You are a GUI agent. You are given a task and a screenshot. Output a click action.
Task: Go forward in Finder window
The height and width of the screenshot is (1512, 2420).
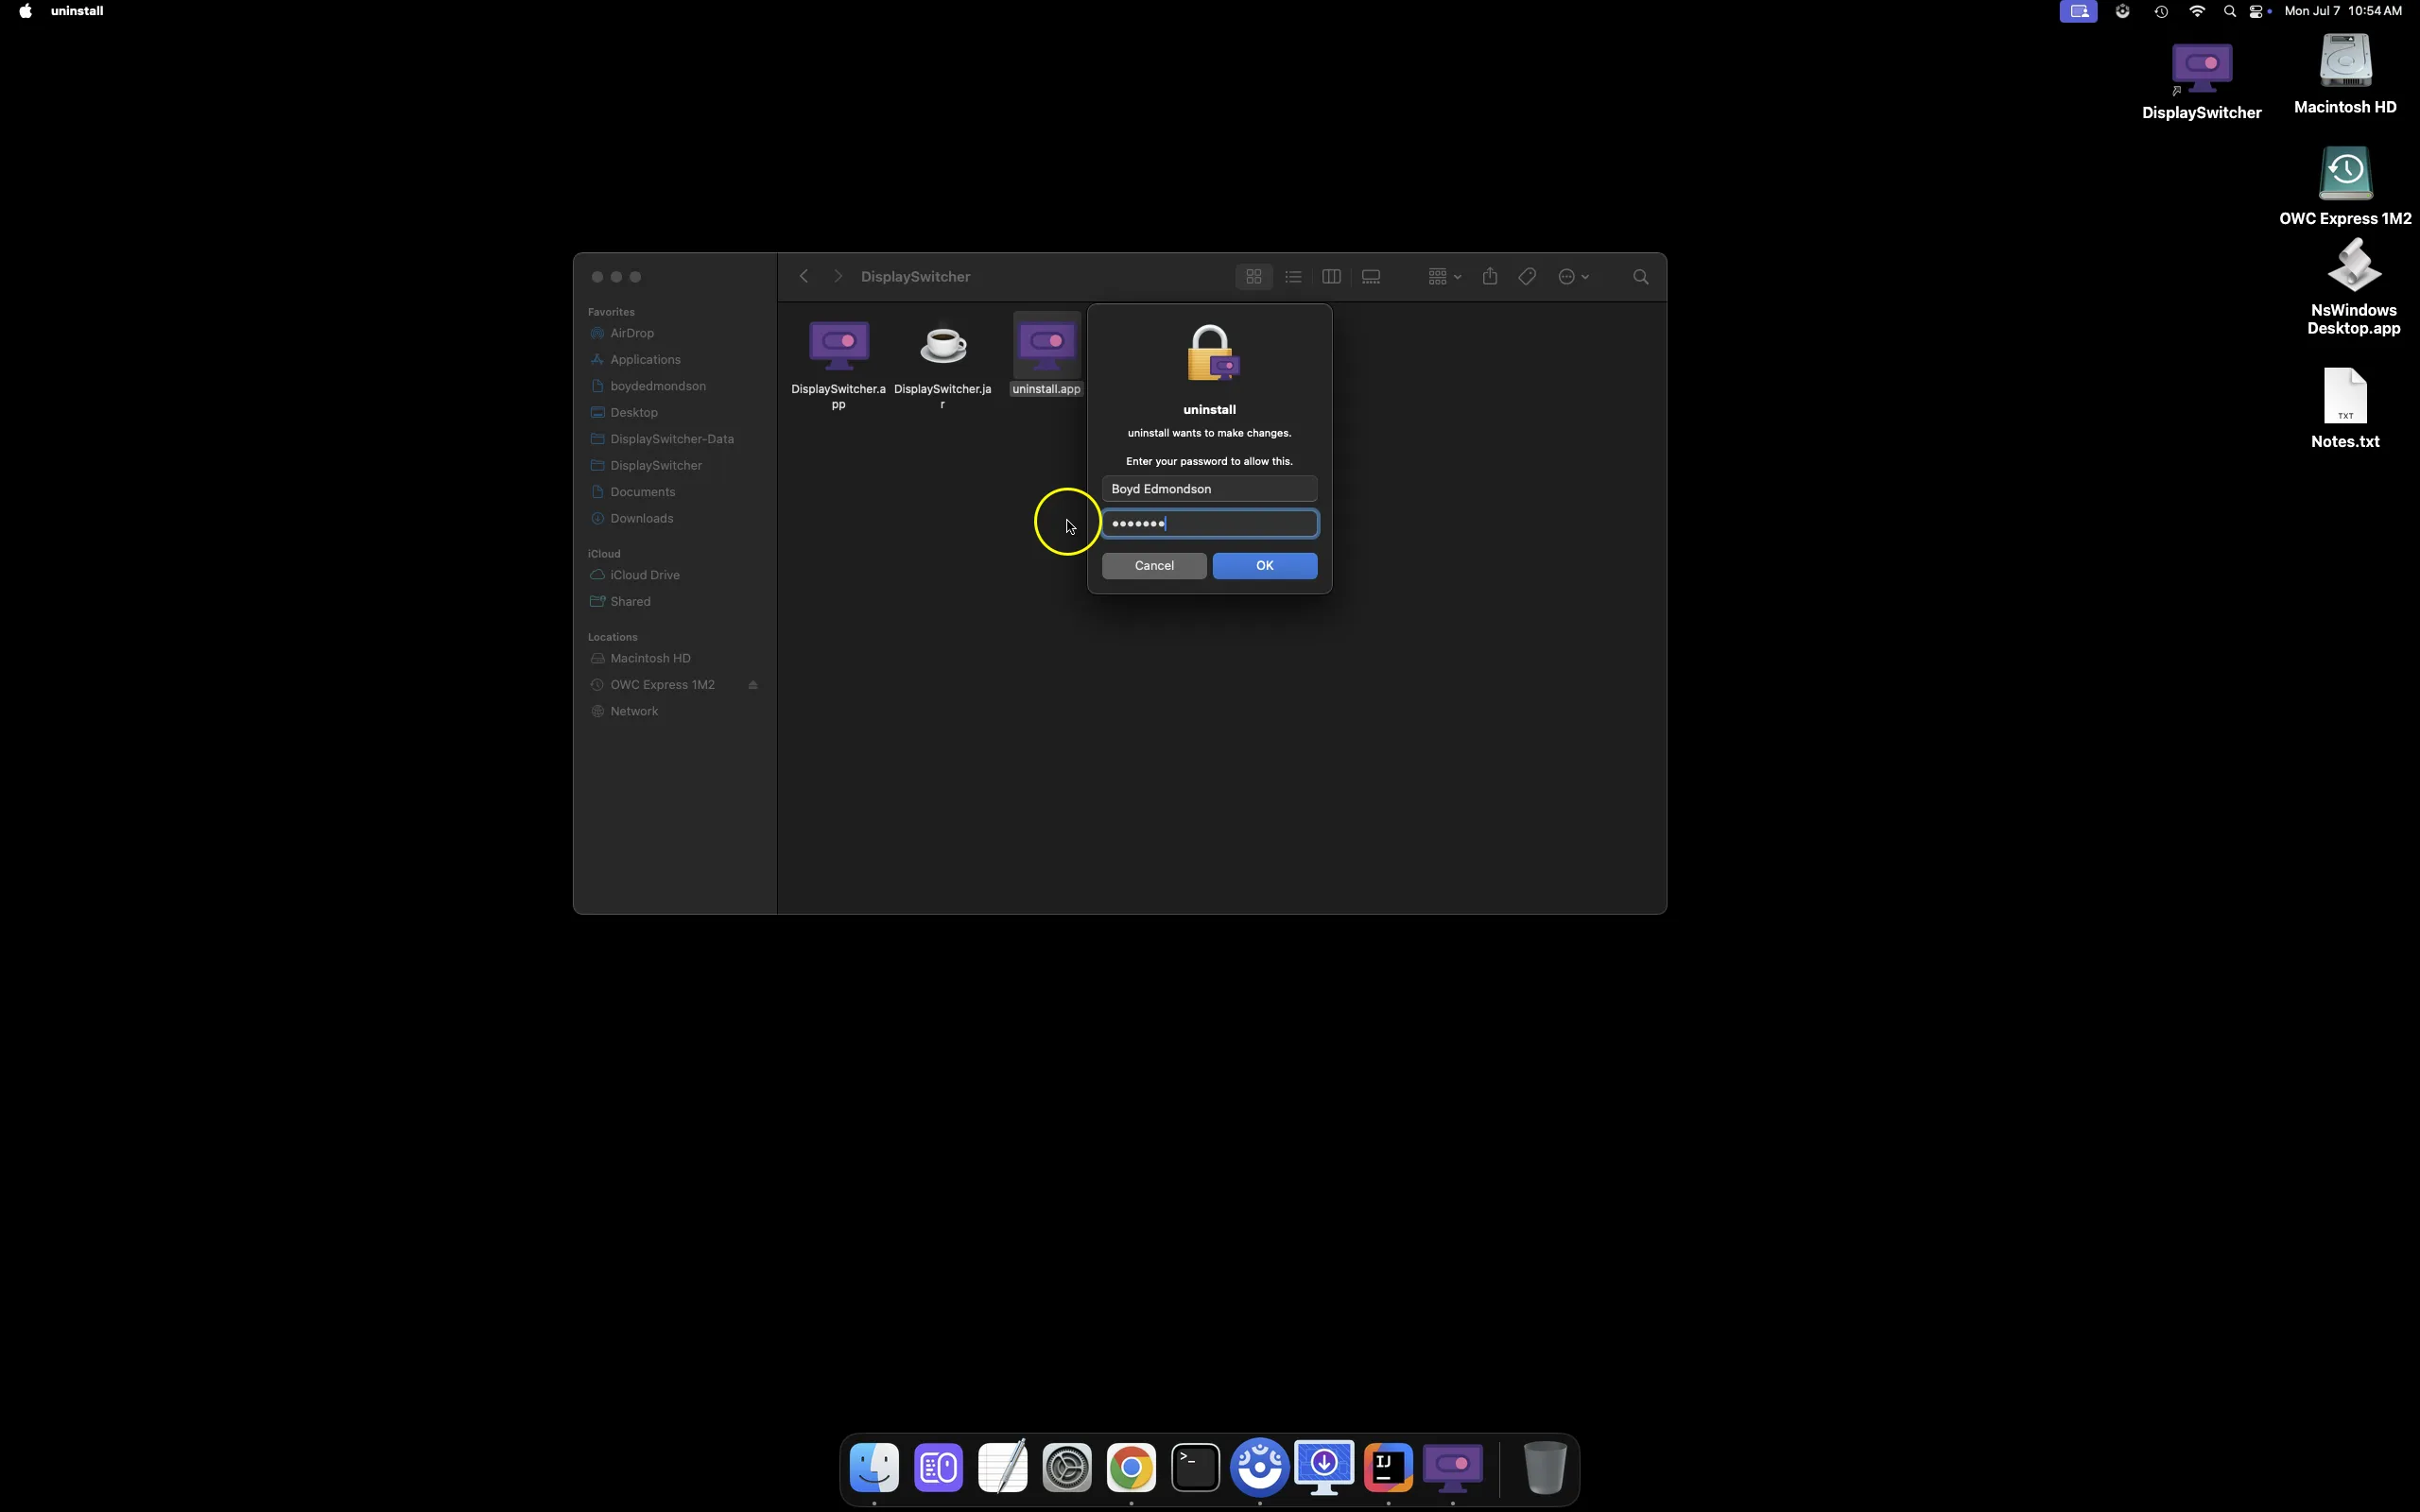click(838, 277)
